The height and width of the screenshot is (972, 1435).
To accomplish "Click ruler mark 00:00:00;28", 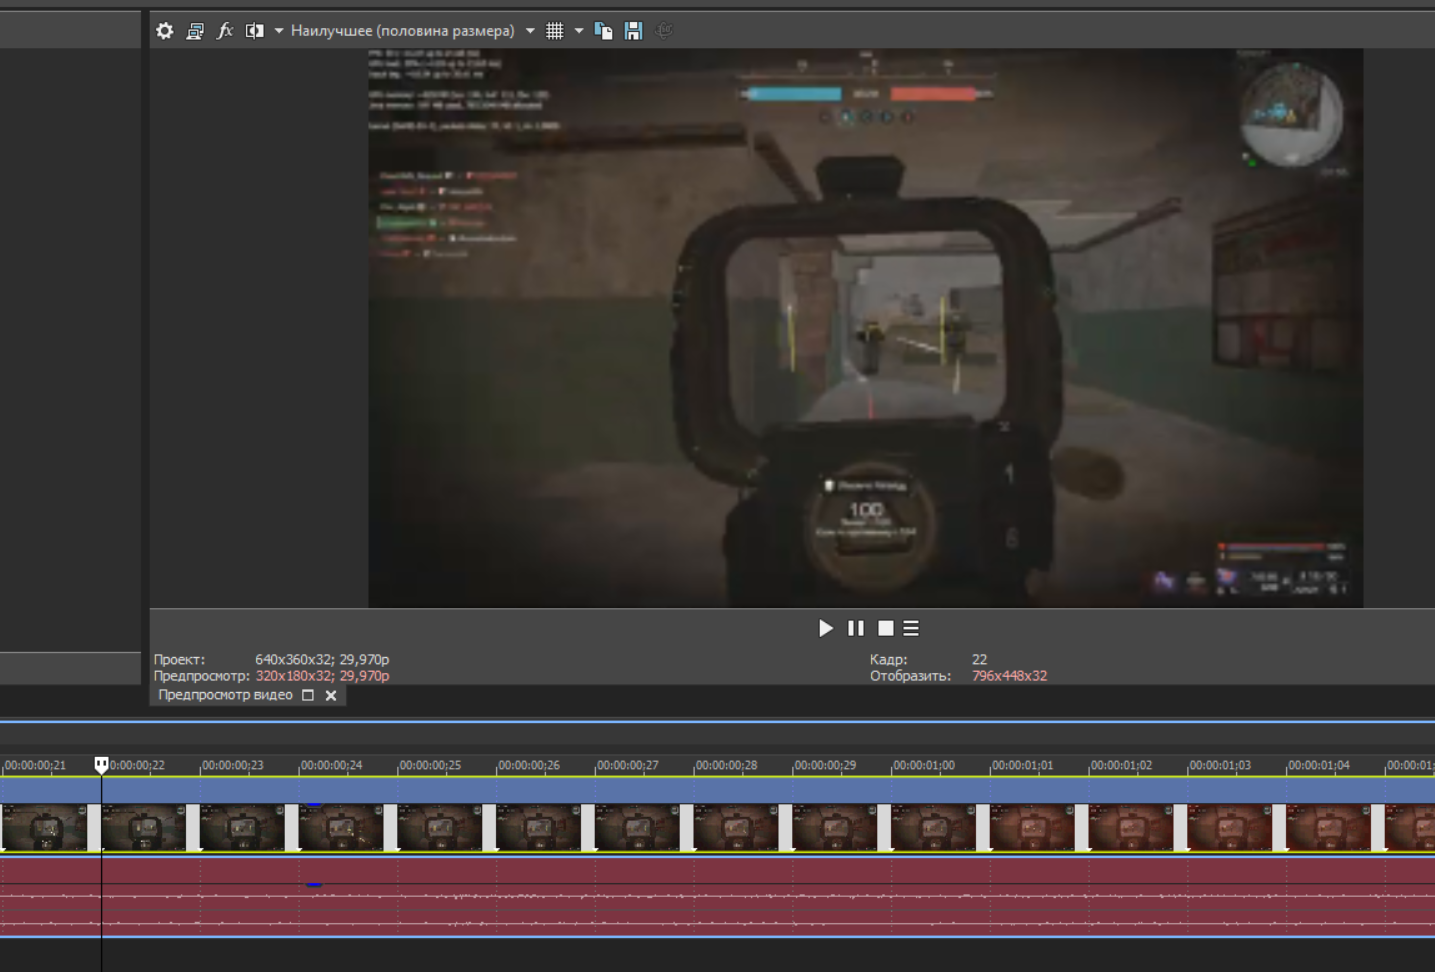I will (727, 765).
